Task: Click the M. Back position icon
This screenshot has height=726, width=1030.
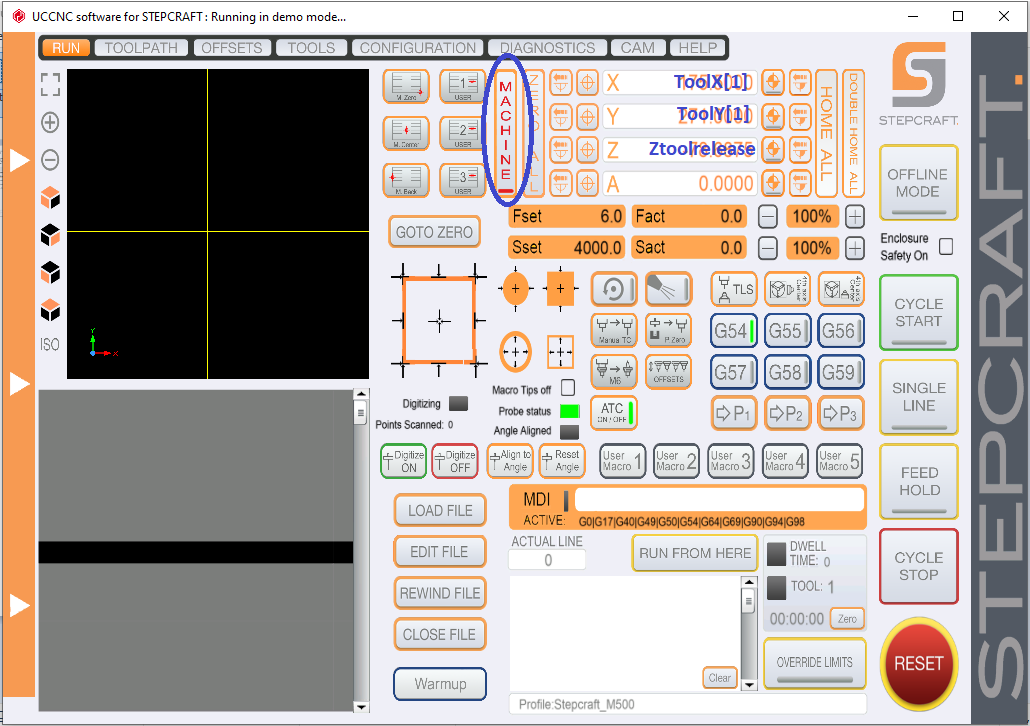Action: 406,180
